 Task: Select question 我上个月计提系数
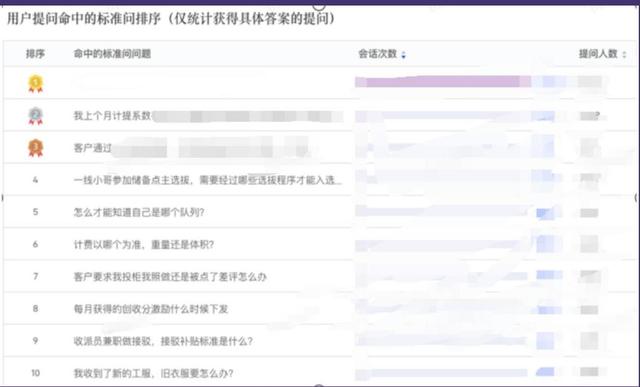(x=112, y=116)
